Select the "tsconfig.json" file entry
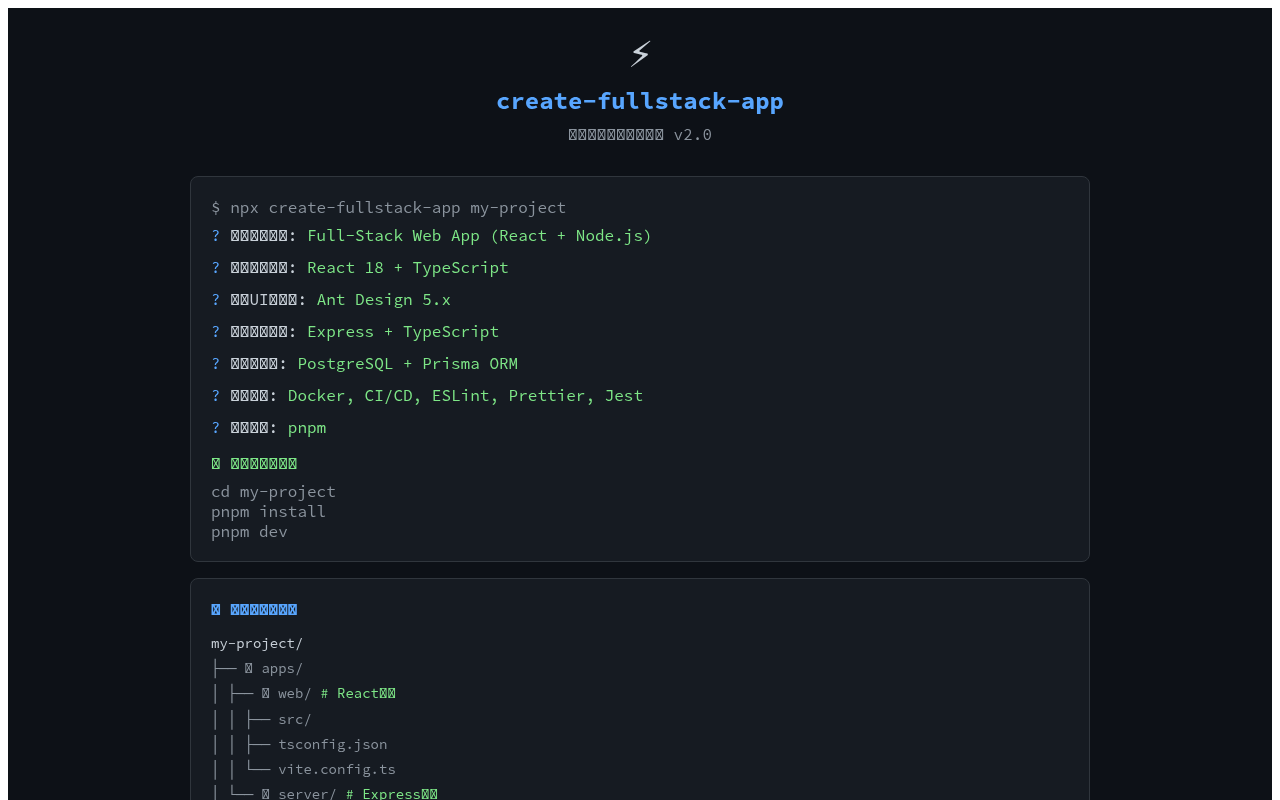 point(333,744)
